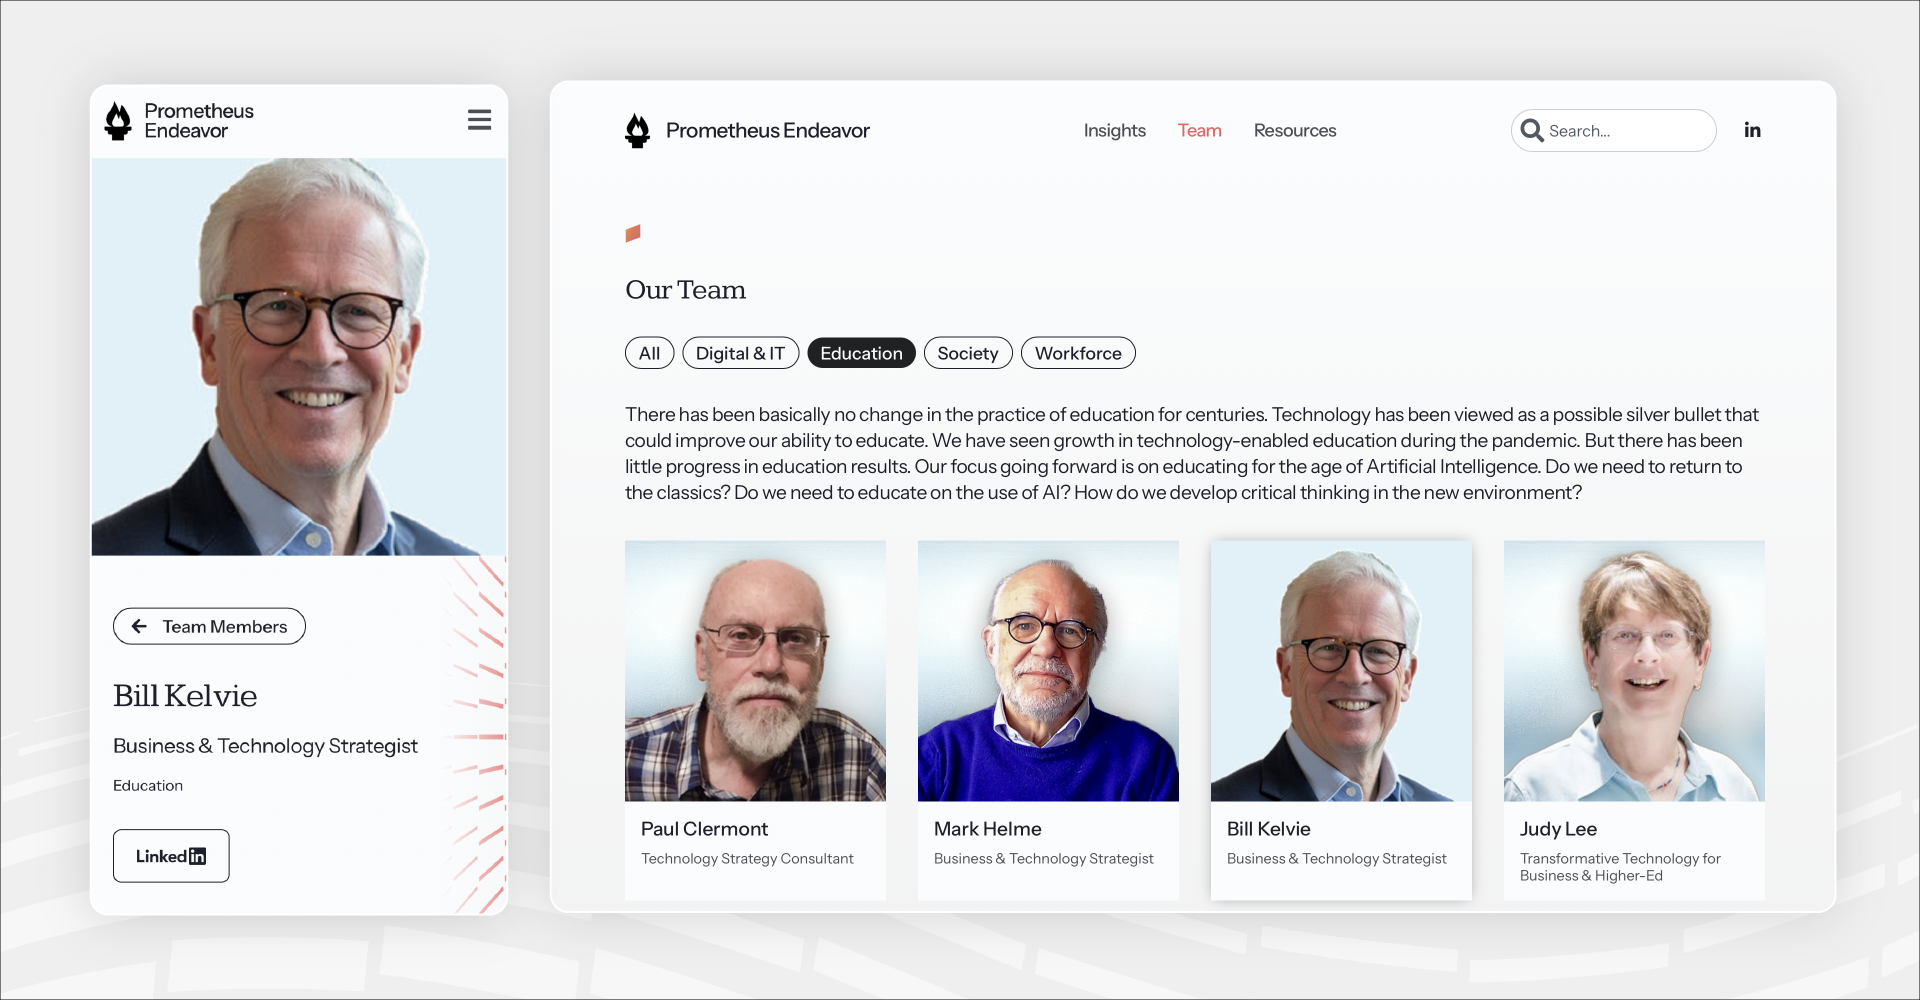Open the Insights nav item
Screen dimensions: 1920x1000
(1115, 131)
